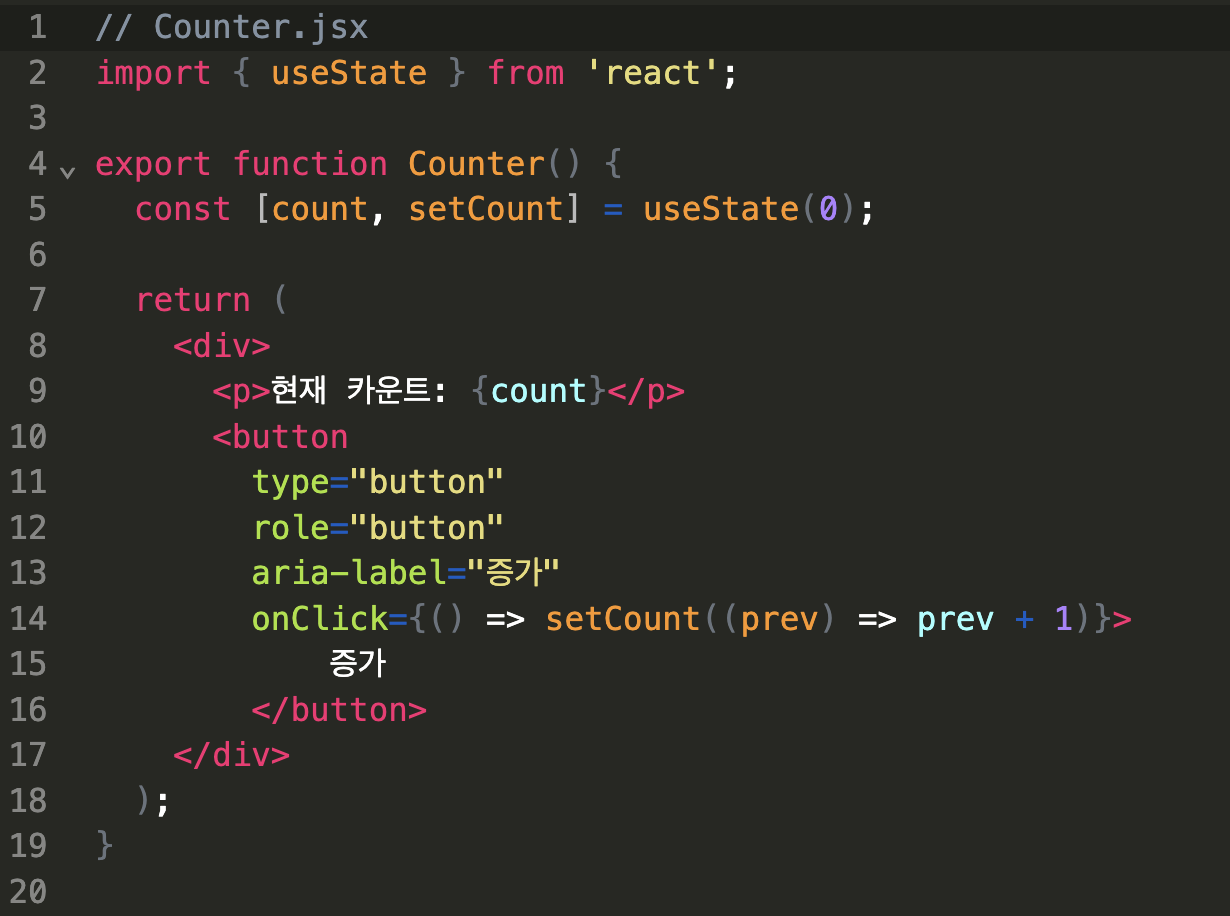The image size is (1230, 916).
Task: Click the {count} expression in paragraph
Action: pyautogui.click(x=539, y=391)
